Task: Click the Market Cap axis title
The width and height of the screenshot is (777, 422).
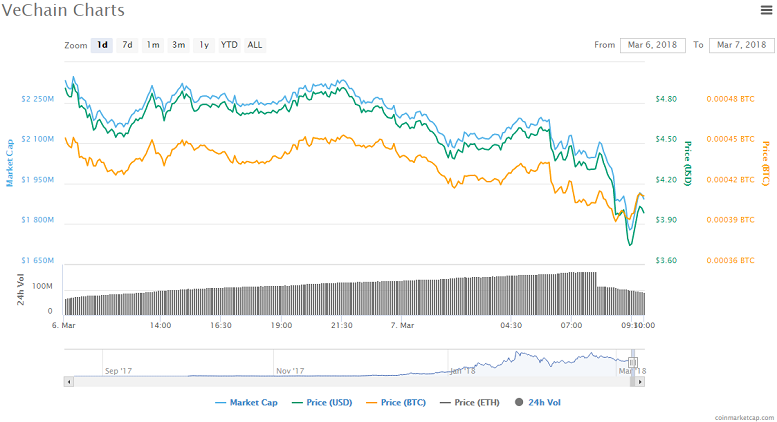Action: (9, 163)
